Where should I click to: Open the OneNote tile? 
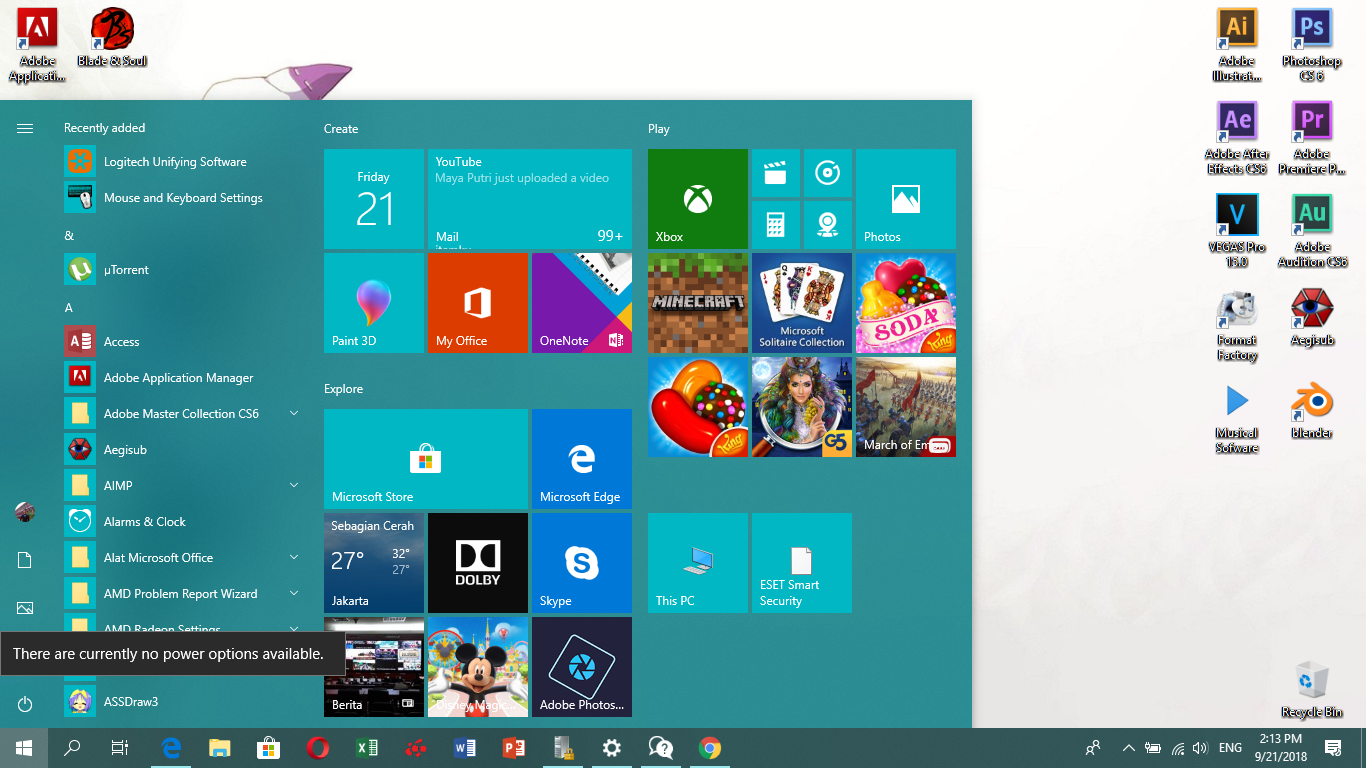[x=582, y=303]
